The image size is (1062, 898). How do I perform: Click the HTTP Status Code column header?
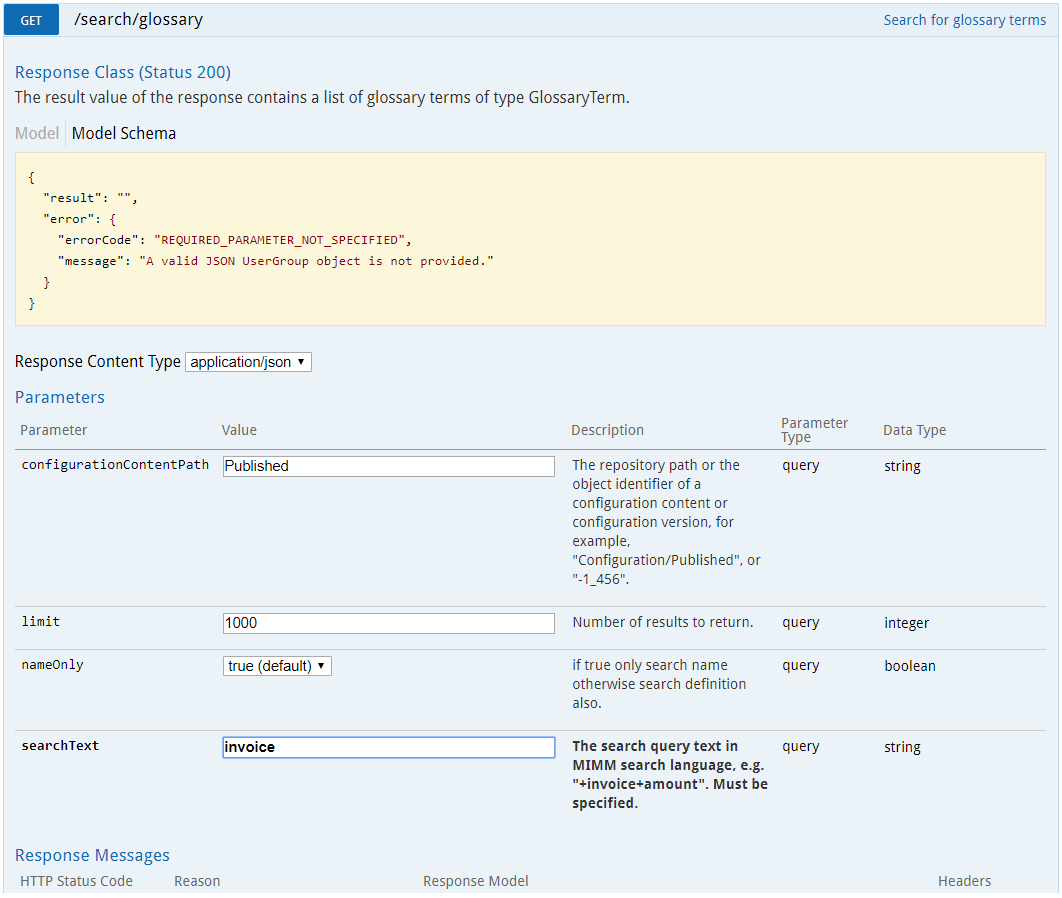76,881
